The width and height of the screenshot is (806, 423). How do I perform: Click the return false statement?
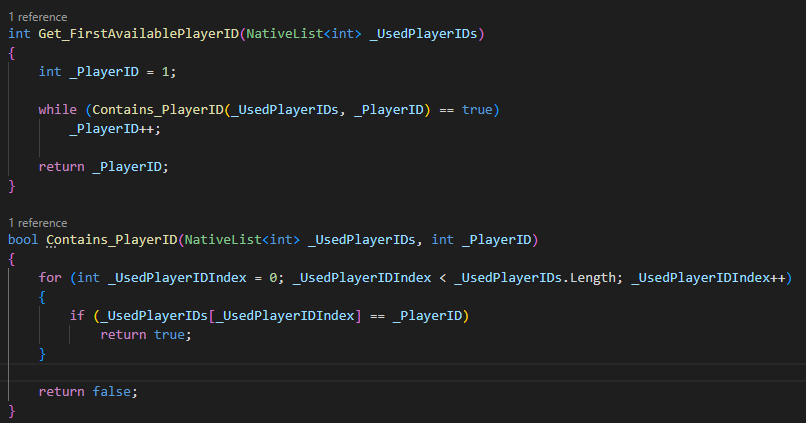[x=88, y=392]
